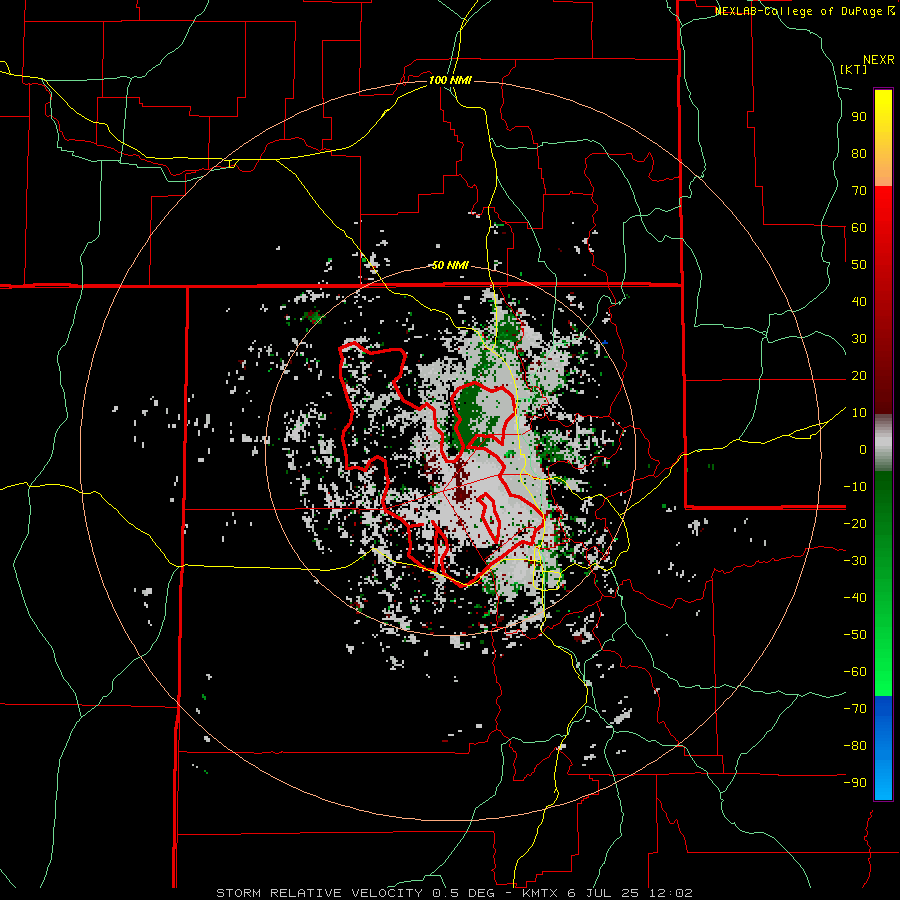Click the NEXR label above the scale
The height and width of the screenshot is (900, 900).
point(879,60)
